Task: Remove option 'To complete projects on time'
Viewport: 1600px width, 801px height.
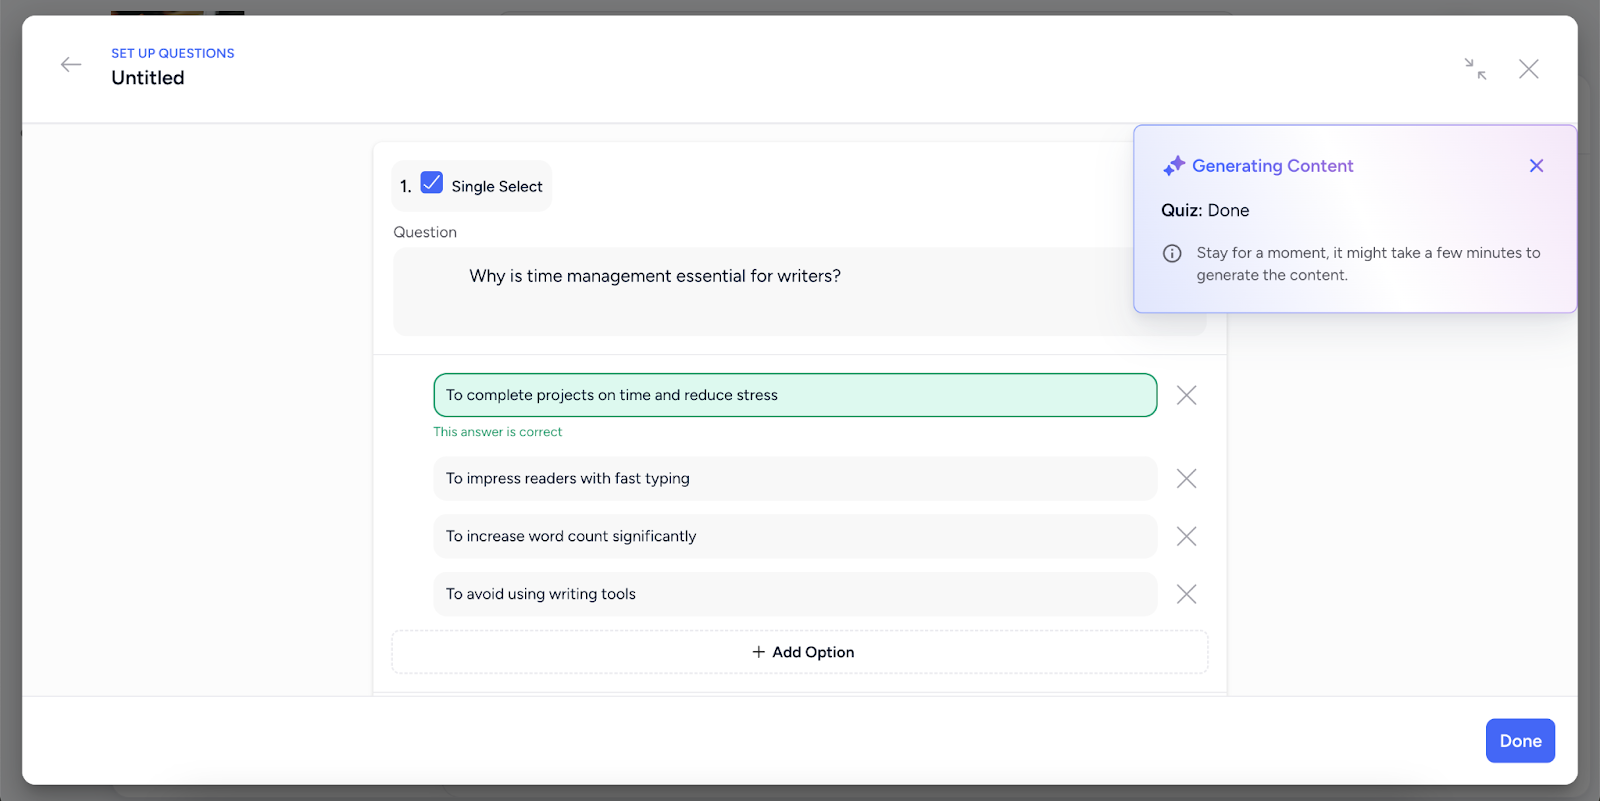Action: point(1186,395)
